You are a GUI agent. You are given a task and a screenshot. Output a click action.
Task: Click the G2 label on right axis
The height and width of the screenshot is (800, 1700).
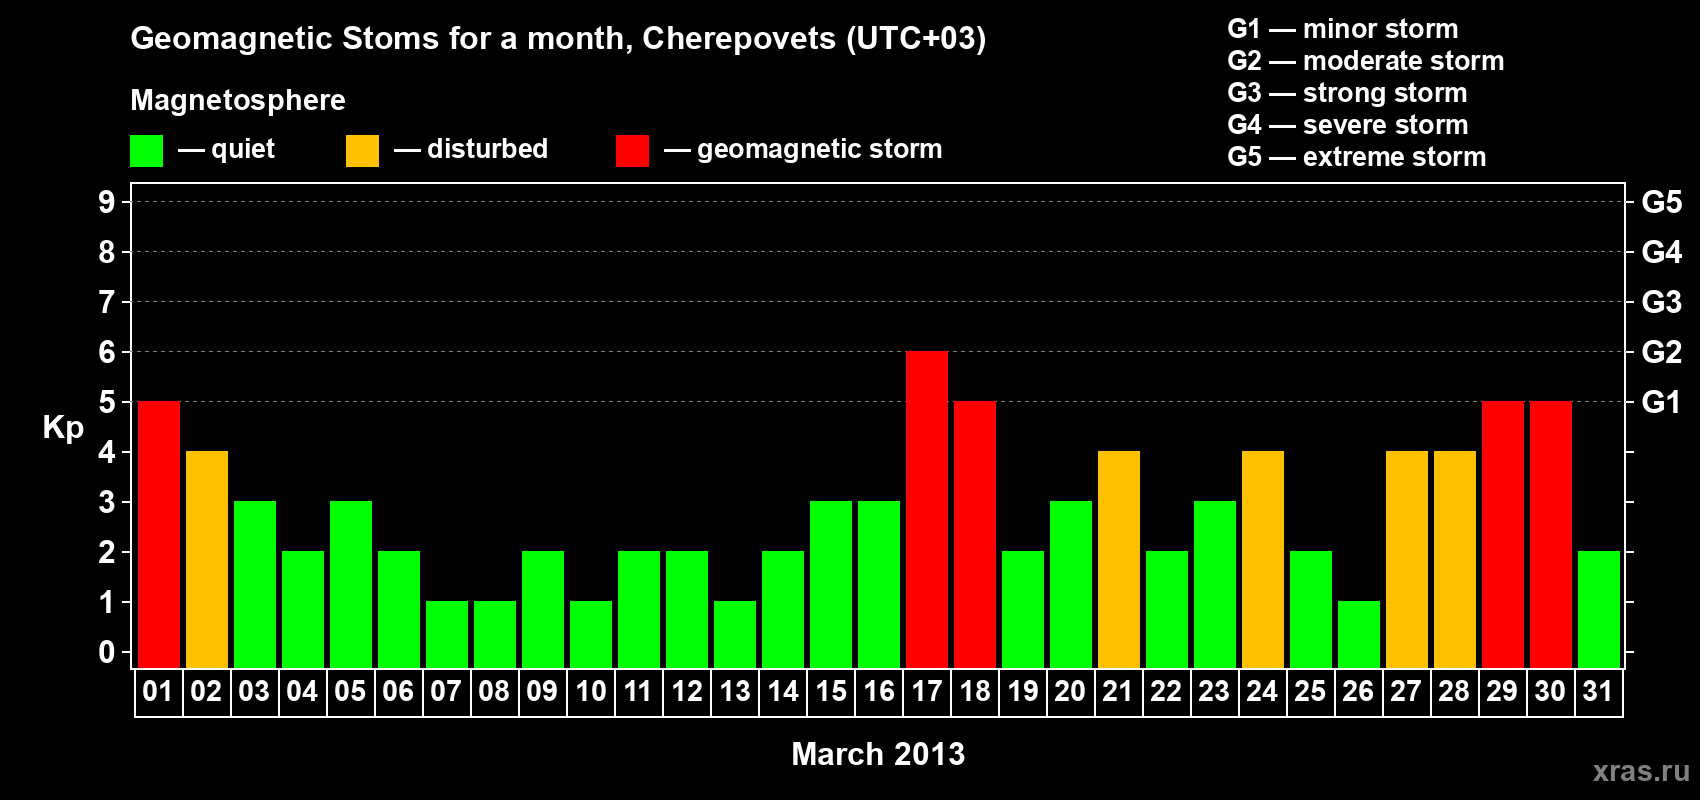point(1662,352)
